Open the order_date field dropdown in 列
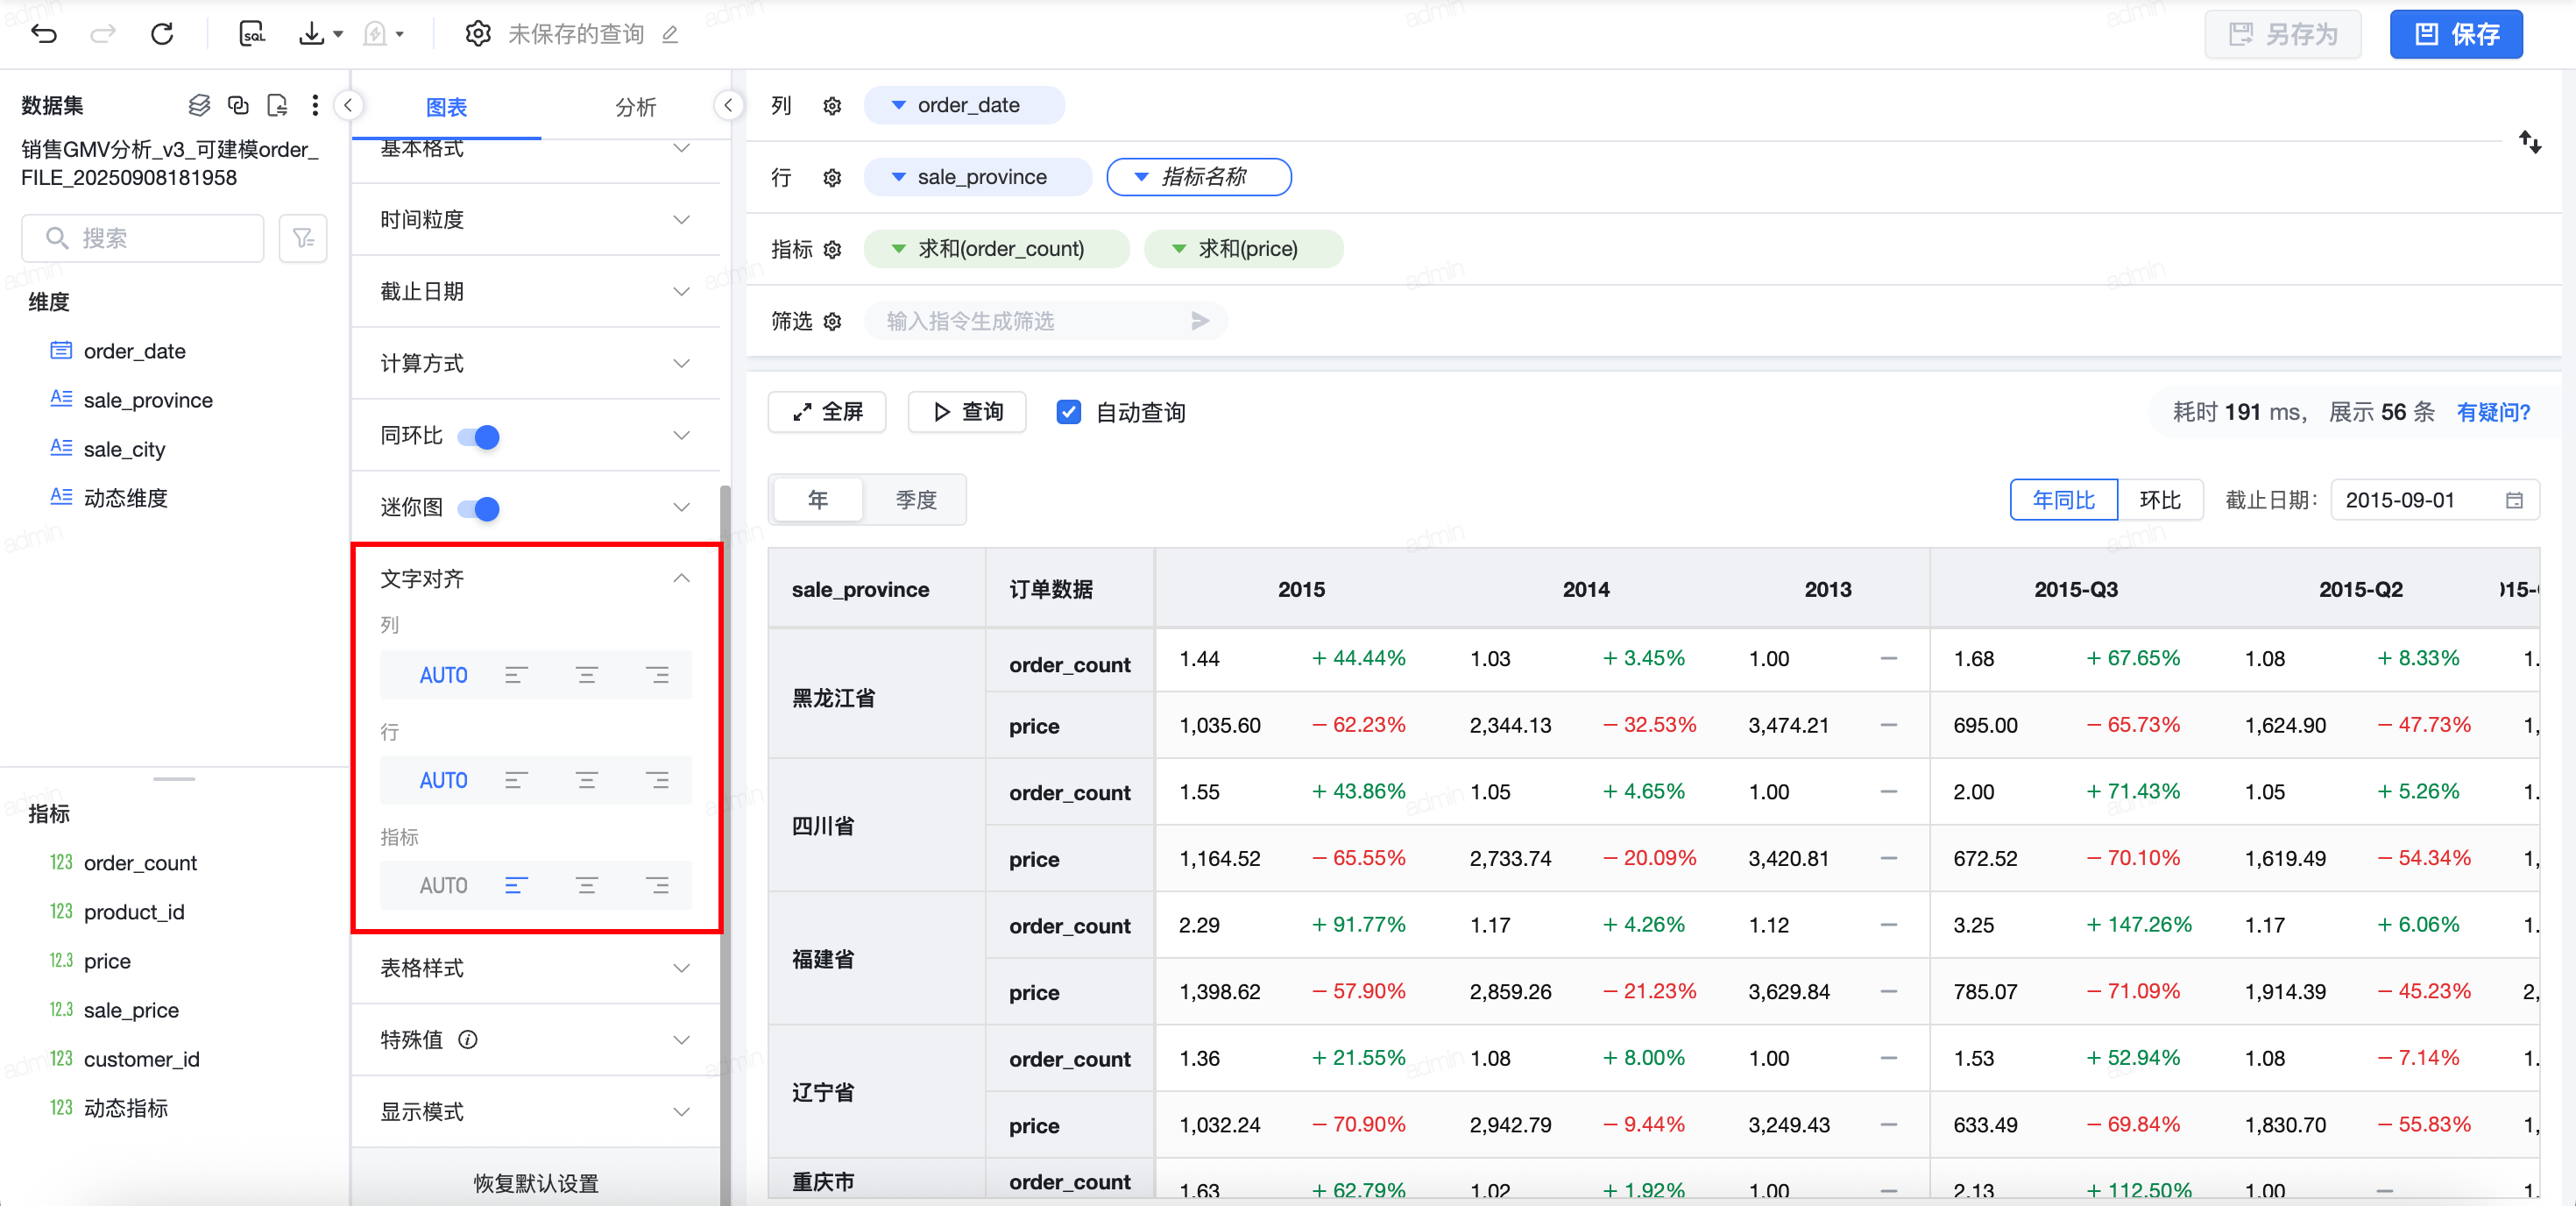The image size is (2576, 1206). tap(898, 105)
